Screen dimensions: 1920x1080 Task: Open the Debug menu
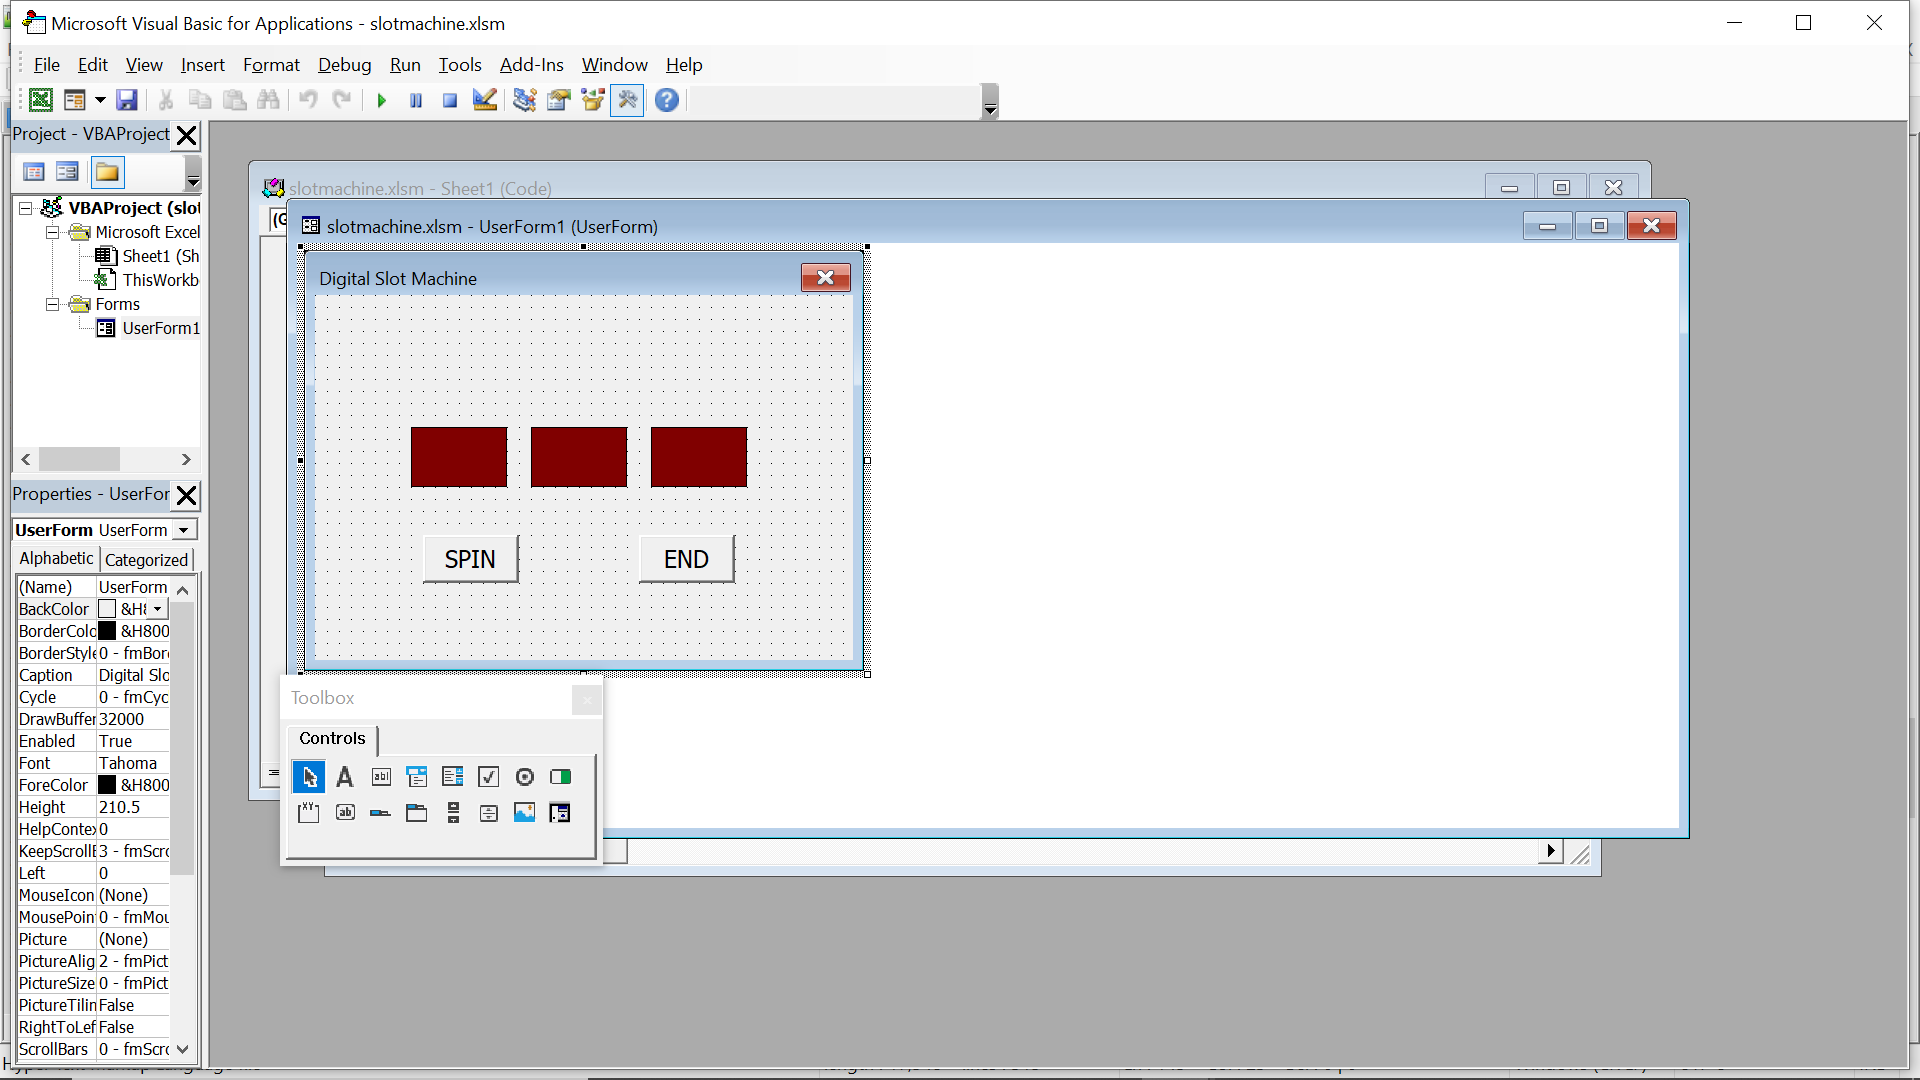(x=344, y=63)
